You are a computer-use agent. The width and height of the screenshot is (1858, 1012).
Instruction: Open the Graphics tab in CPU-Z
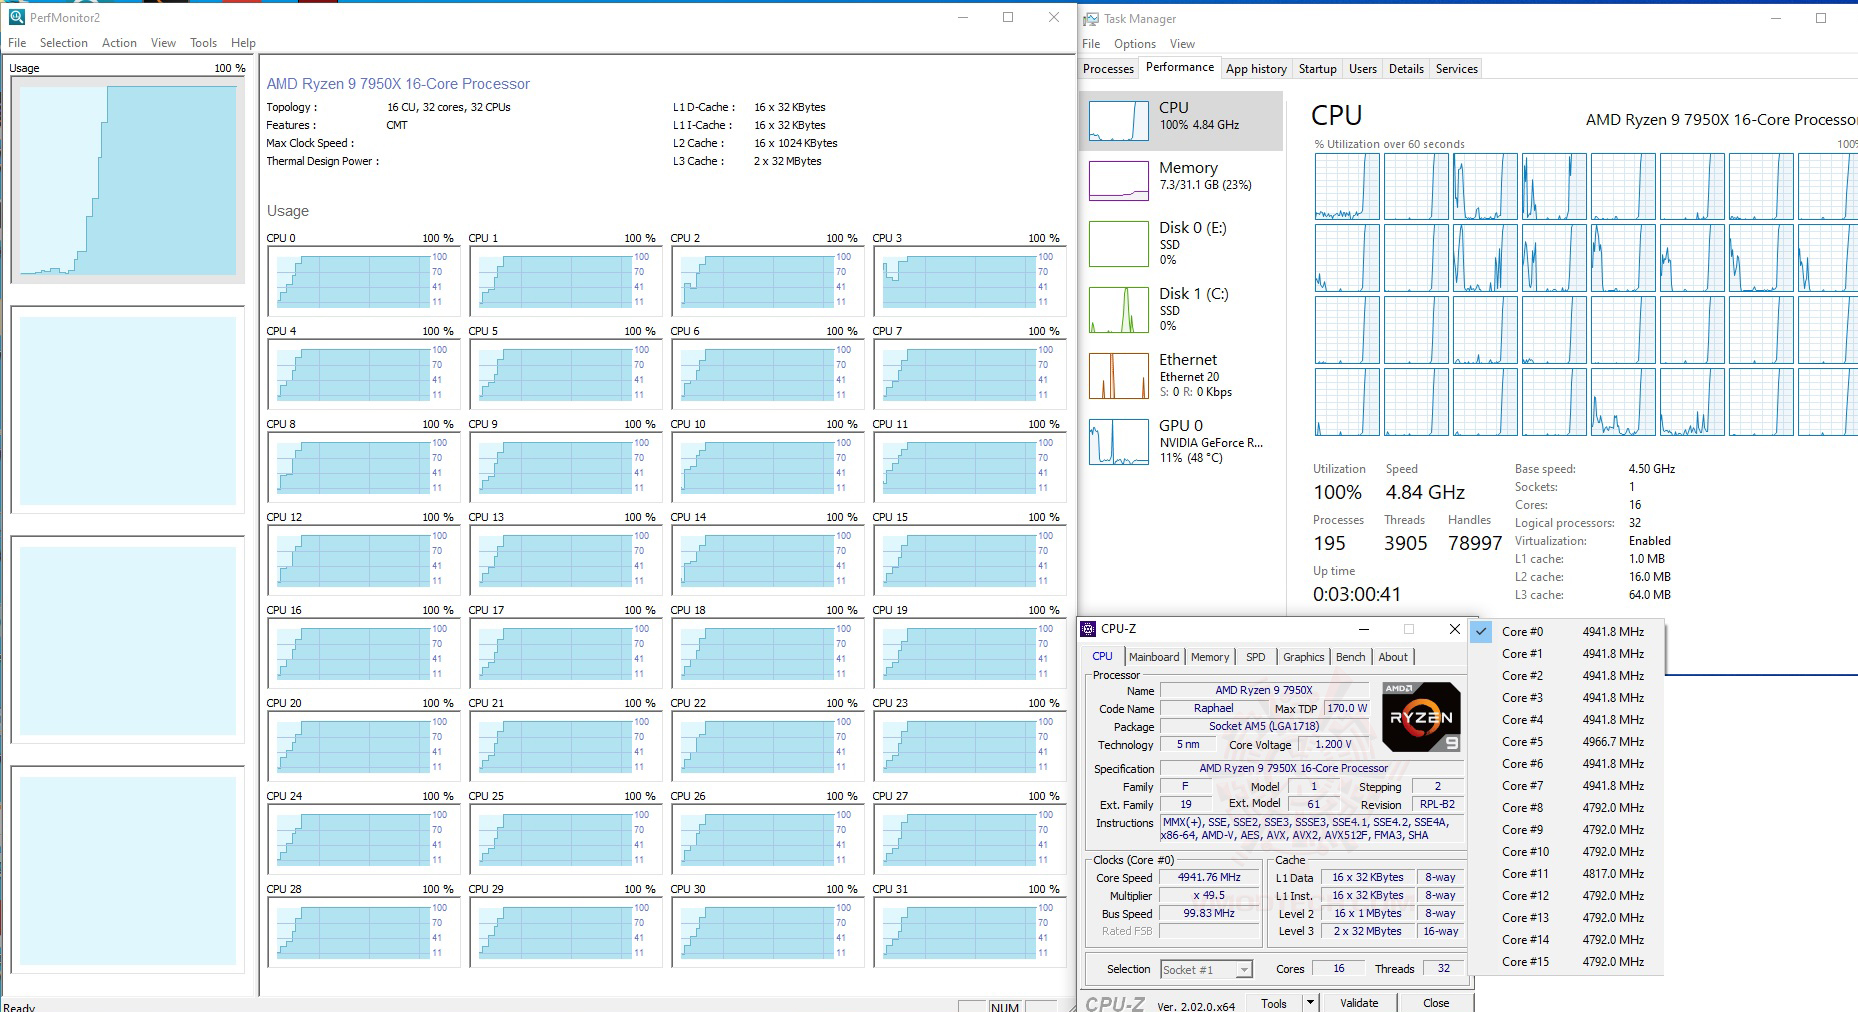[x=1303, y=657]
